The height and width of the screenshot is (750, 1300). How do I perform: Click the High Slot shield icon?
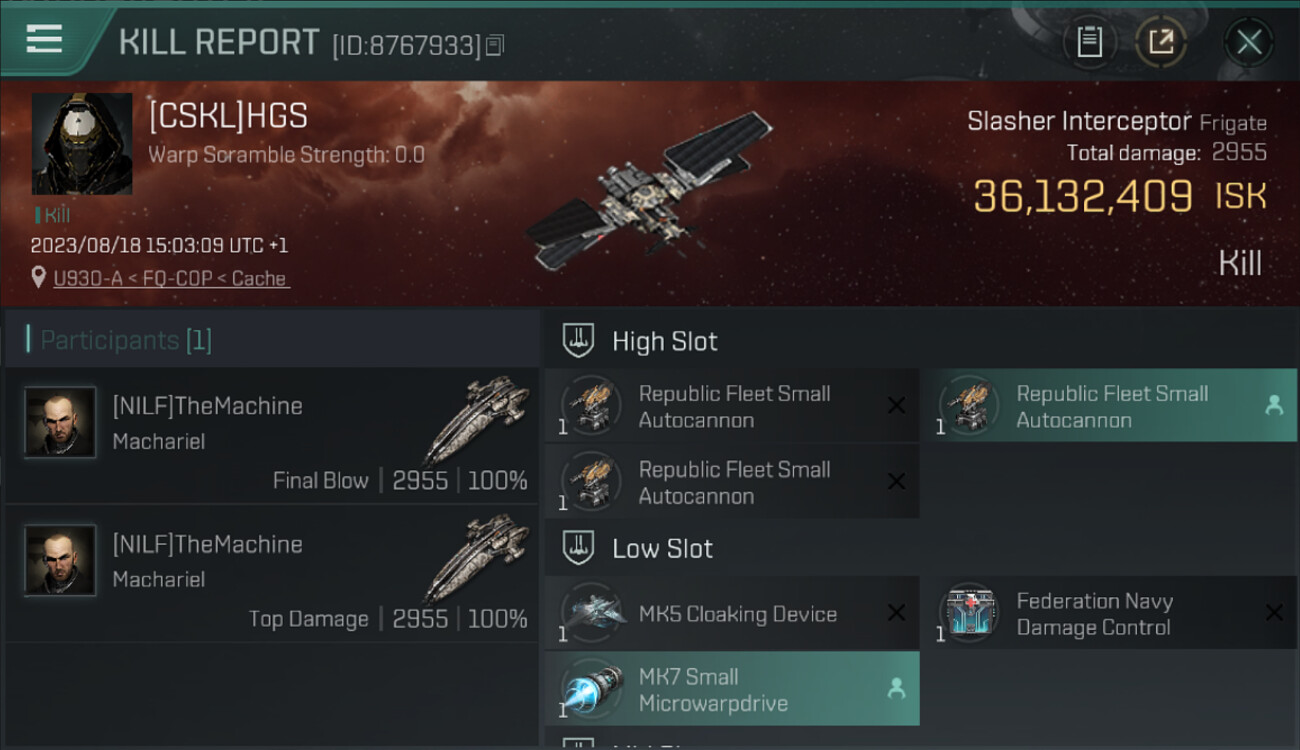tap(578, 341)
